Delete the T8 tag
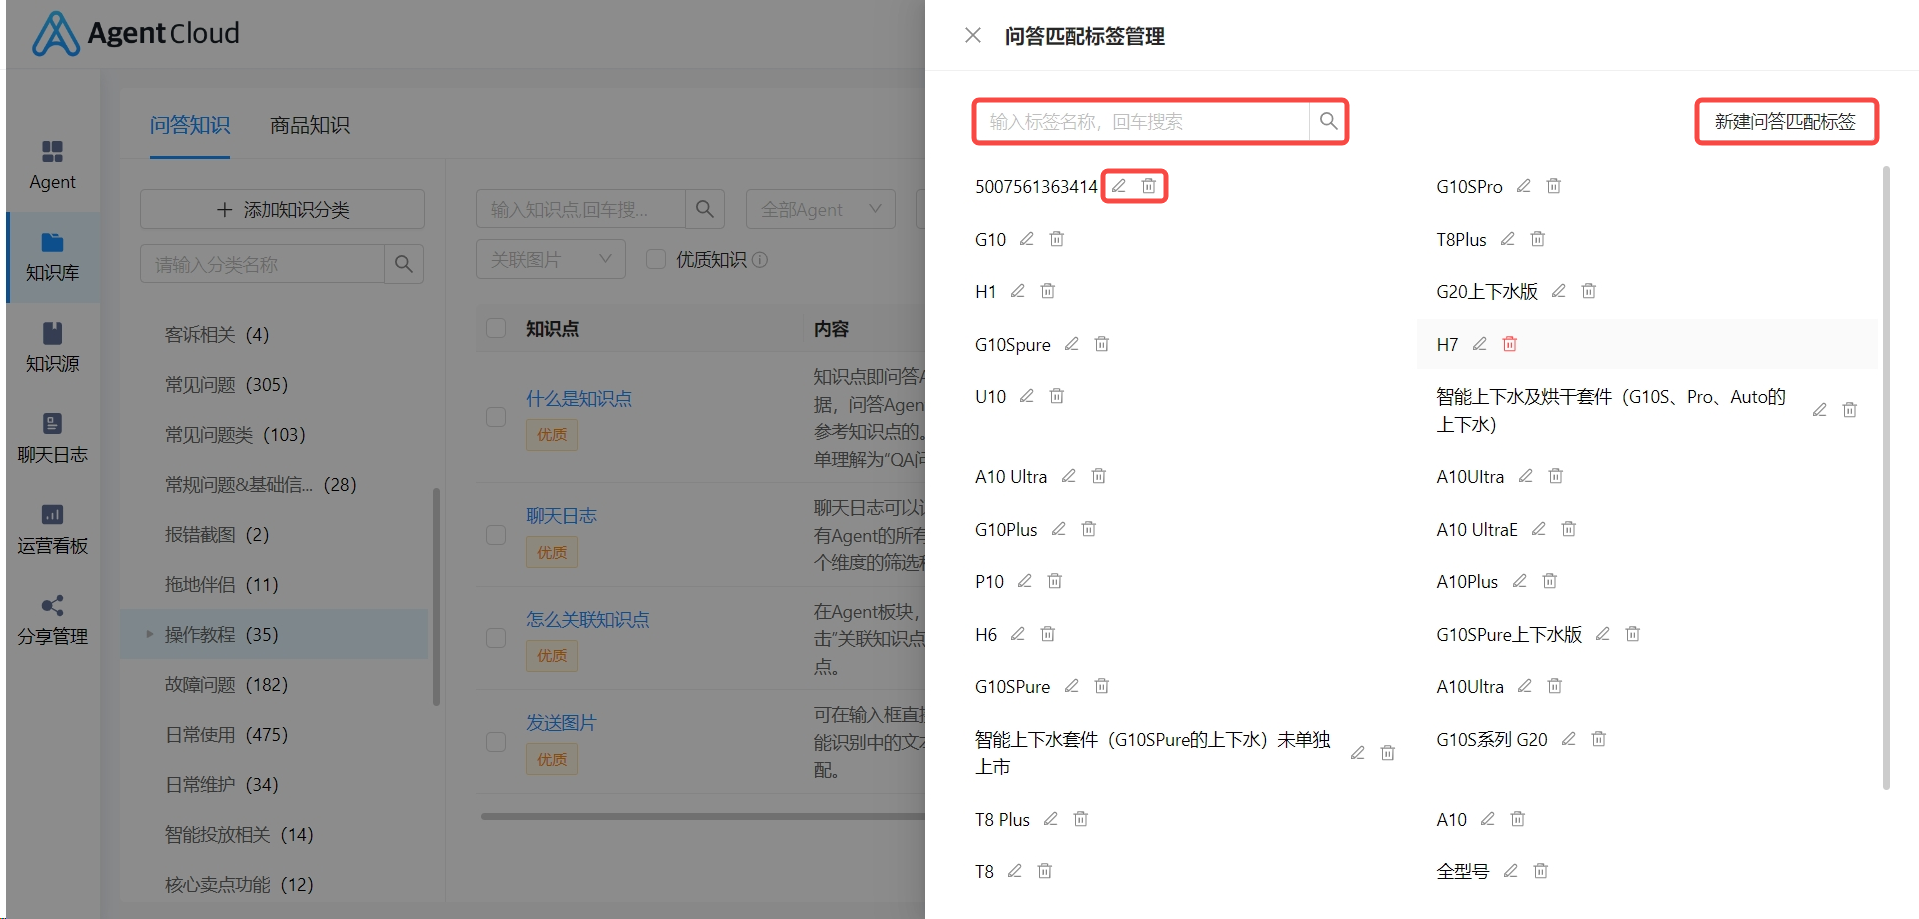 pyautogui.click(x=1045, y=871)
